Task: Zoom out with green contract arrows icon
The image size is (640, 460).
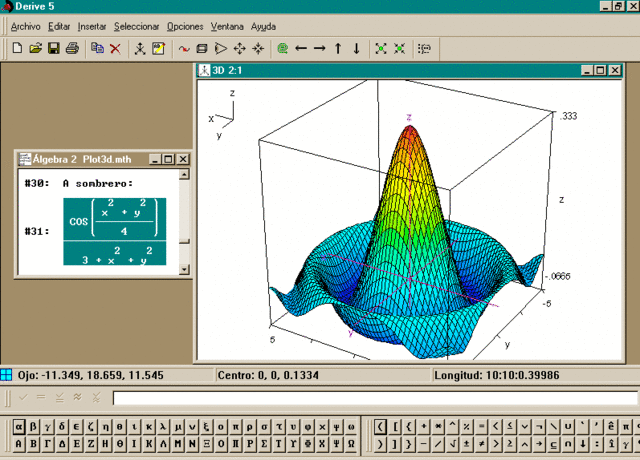Action: (x=400, y=49)
